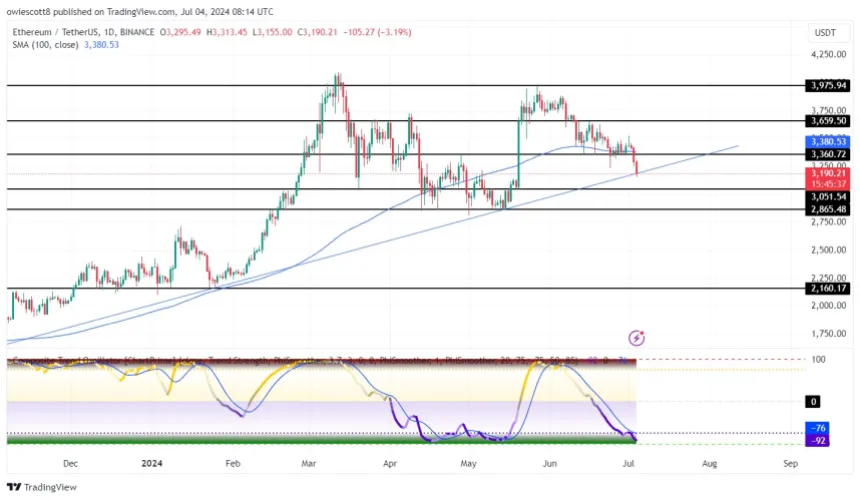The height and width of the screenshot is (500, 860).
Task: Select the 2,865.48 horizontal line price label
Action: [x=829, y=209]
